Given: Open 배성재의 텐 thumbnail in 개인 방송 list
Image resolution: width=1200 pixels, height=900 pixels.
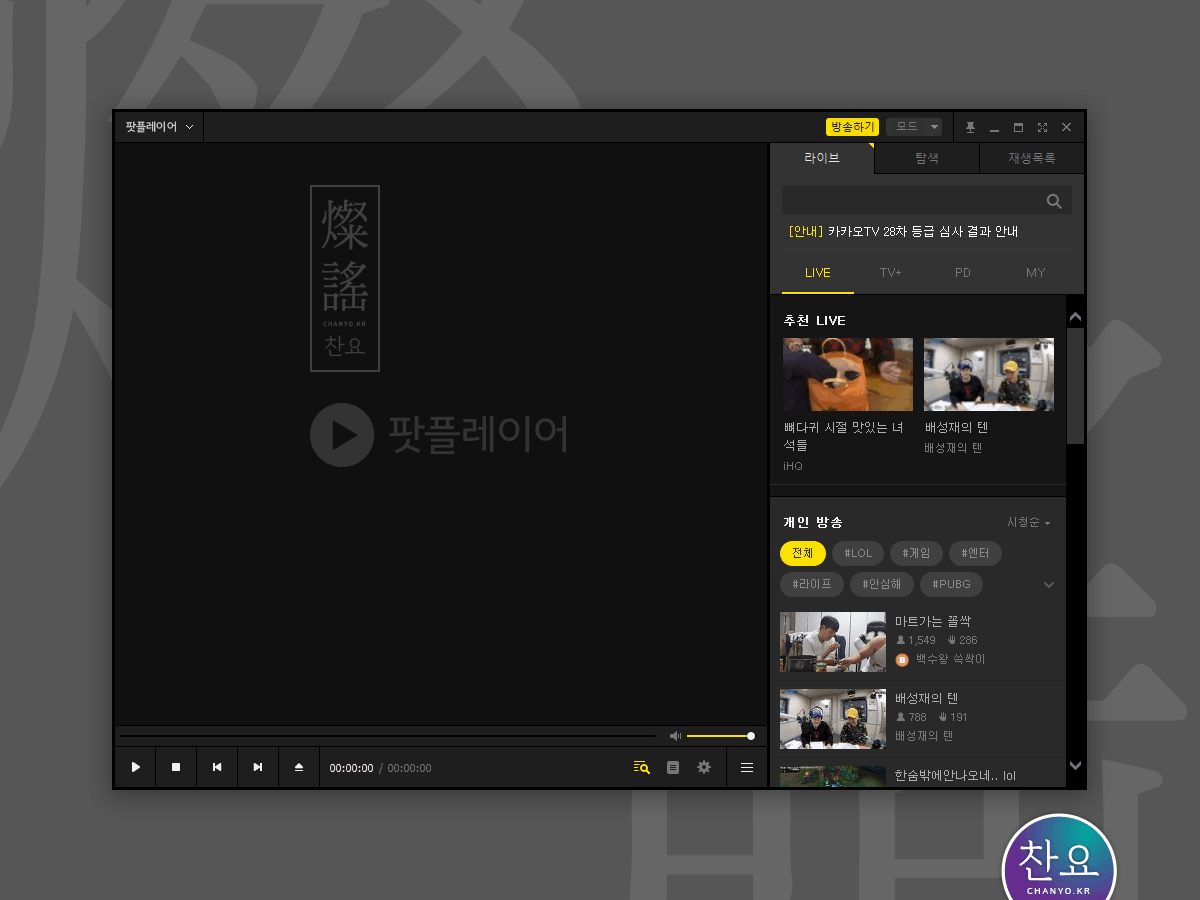Looking at the screenshot, I should tap(833, 719).
